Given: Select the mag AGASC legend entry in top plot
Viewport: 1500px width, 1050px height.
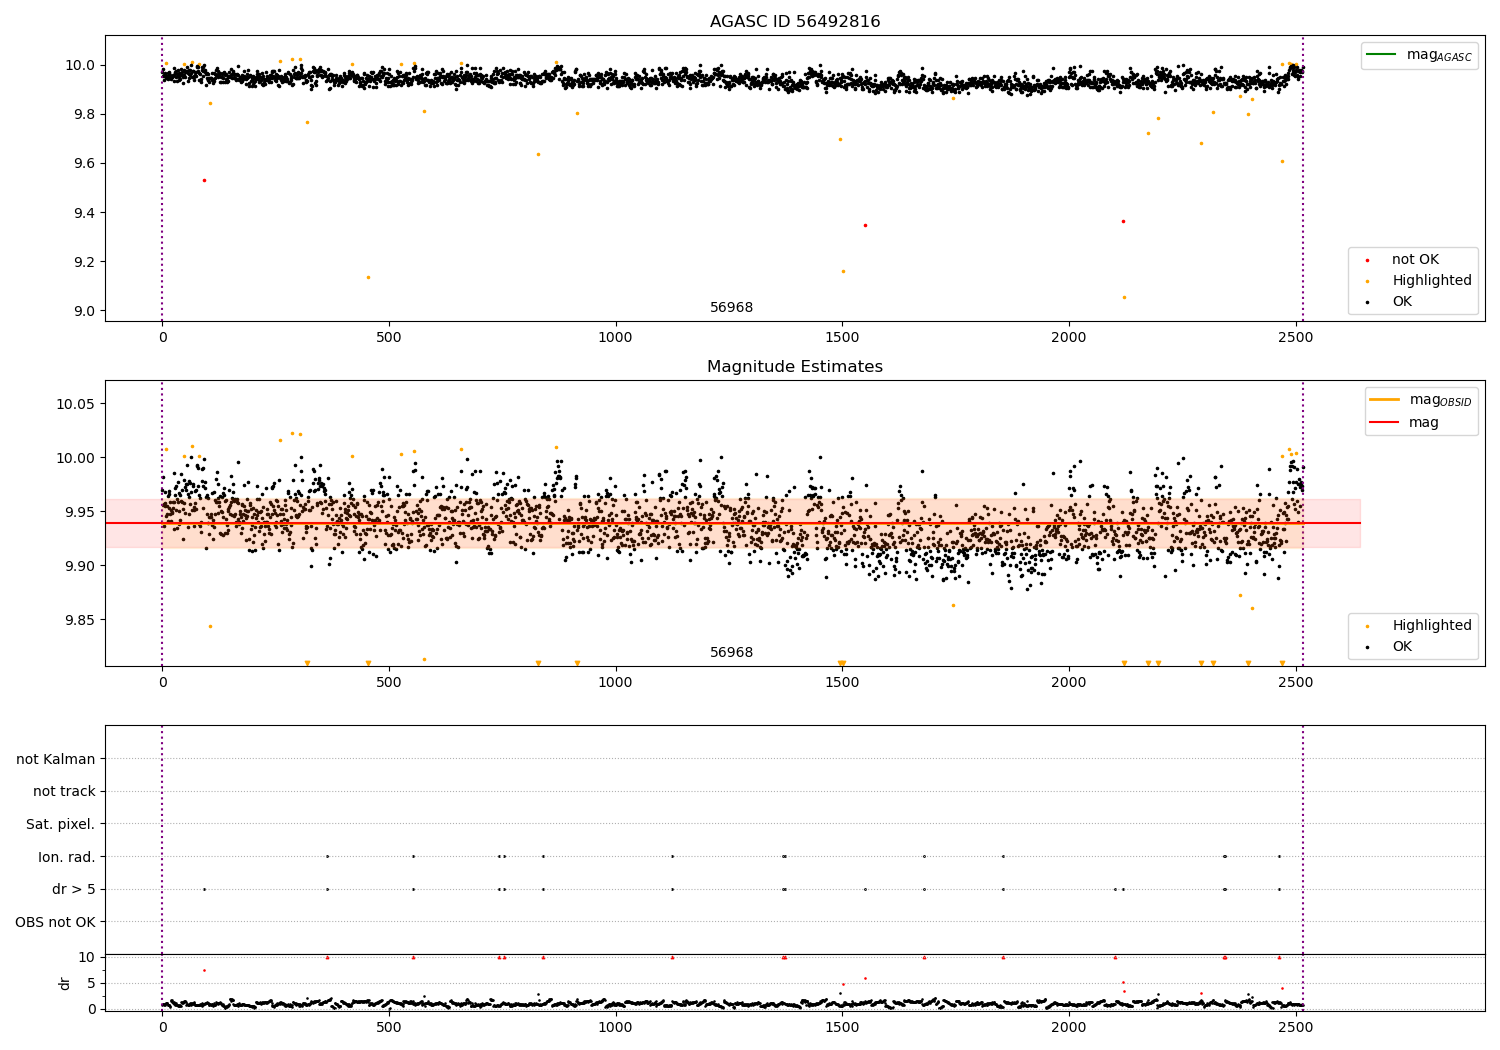Looking at the screenshot, I should click(x=1419, y=55).
